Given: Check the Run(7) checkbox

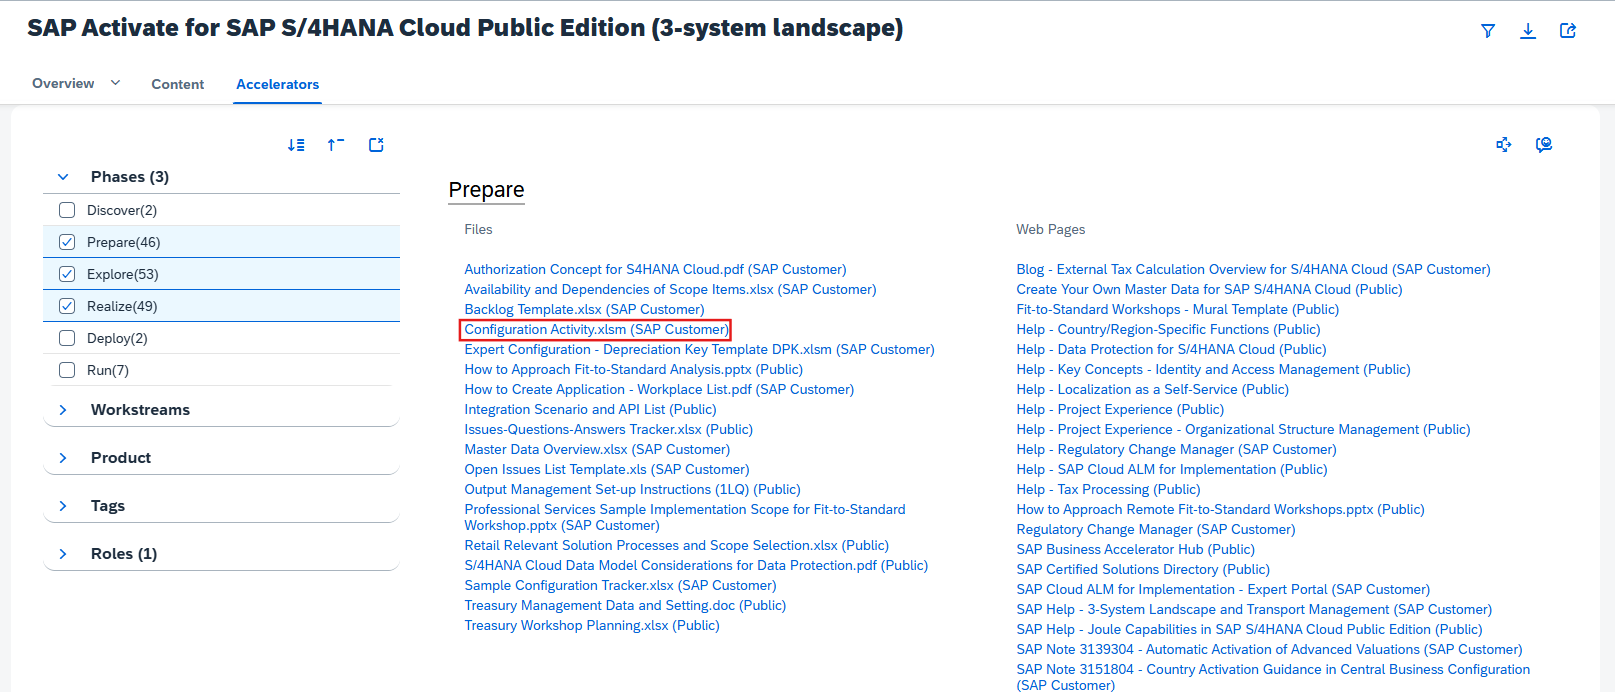Looking at the screenshot, I should pyautogui.click(x=67, y=370).
